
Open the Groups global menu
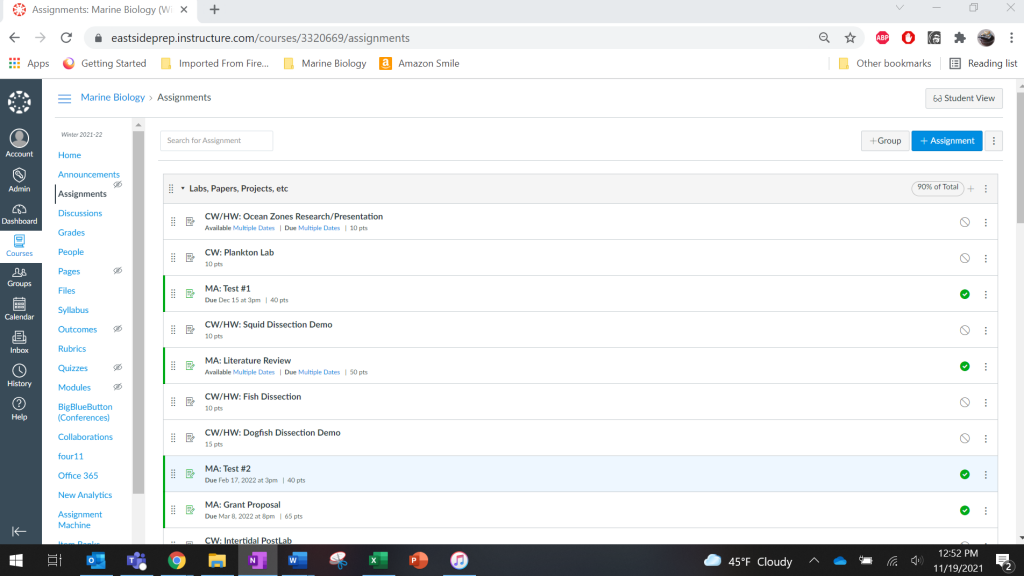pos(20,278)
